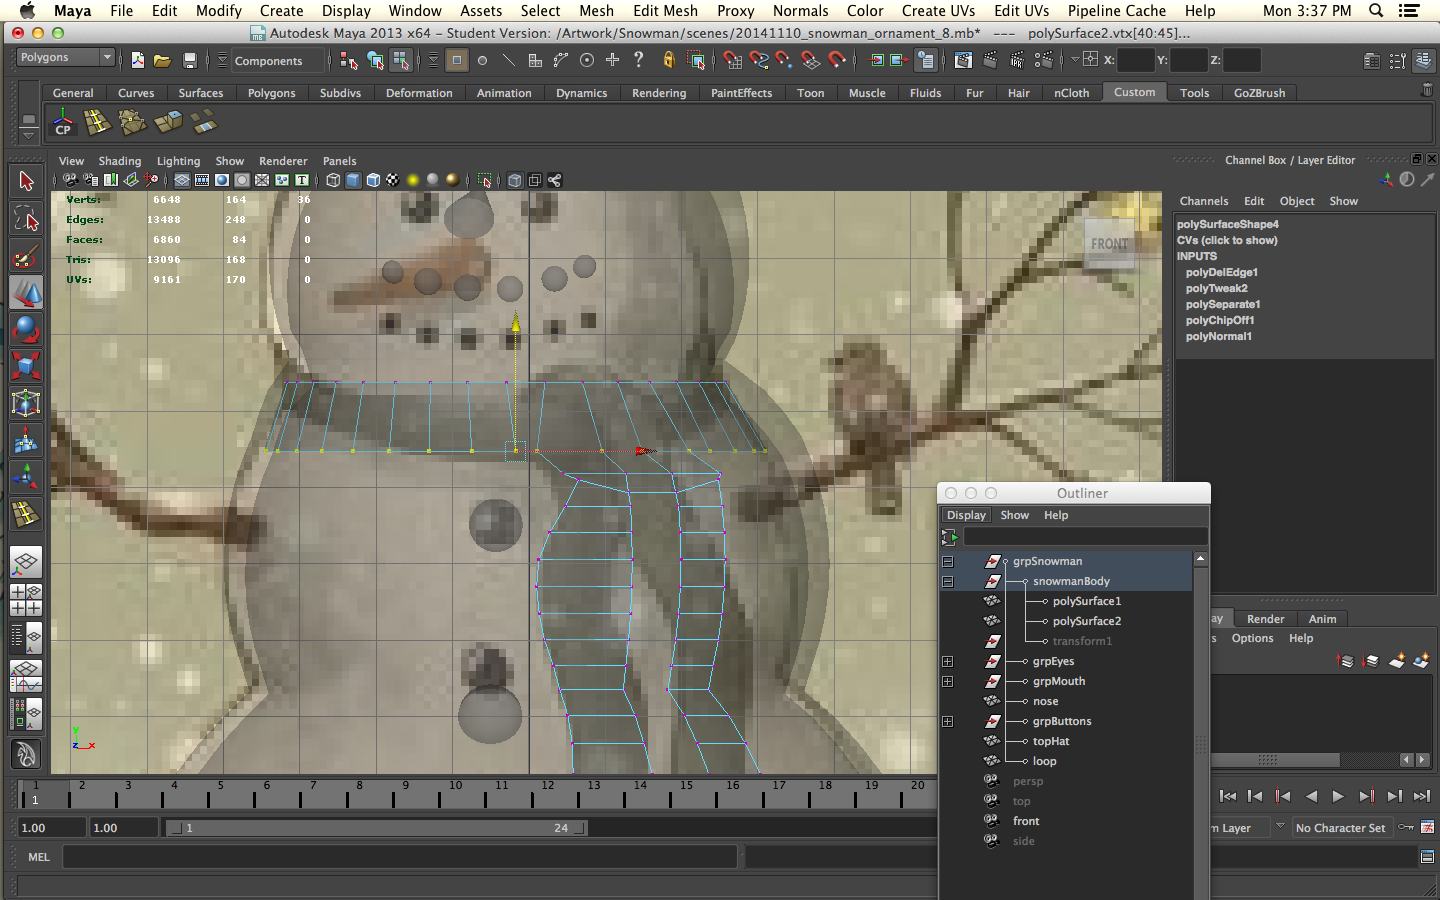Activate the Scale tool cube icon
This screenshot has width=1440, height=900.
tap(26, 366)
